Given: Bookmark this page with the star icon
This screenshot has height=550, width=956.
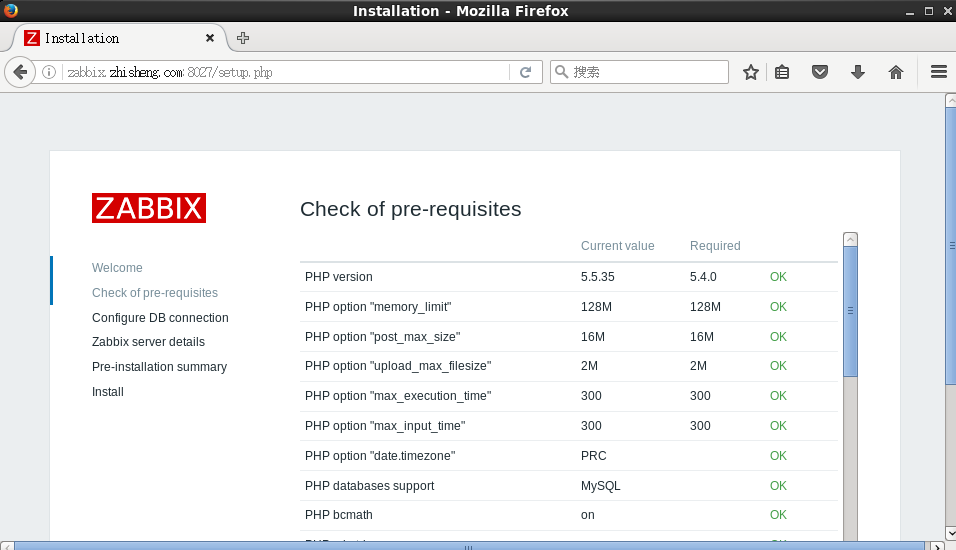Looking at the screenshot, I should [x=751, y=72].
